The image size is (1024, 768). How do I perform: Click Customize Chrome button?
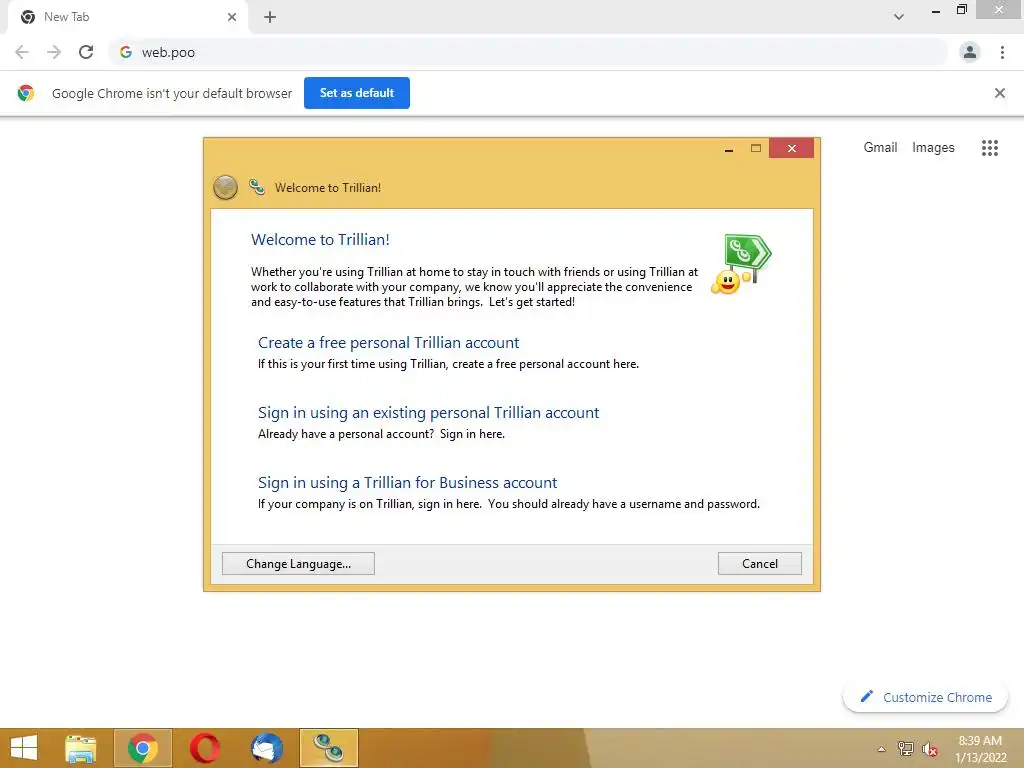point(925,697)
